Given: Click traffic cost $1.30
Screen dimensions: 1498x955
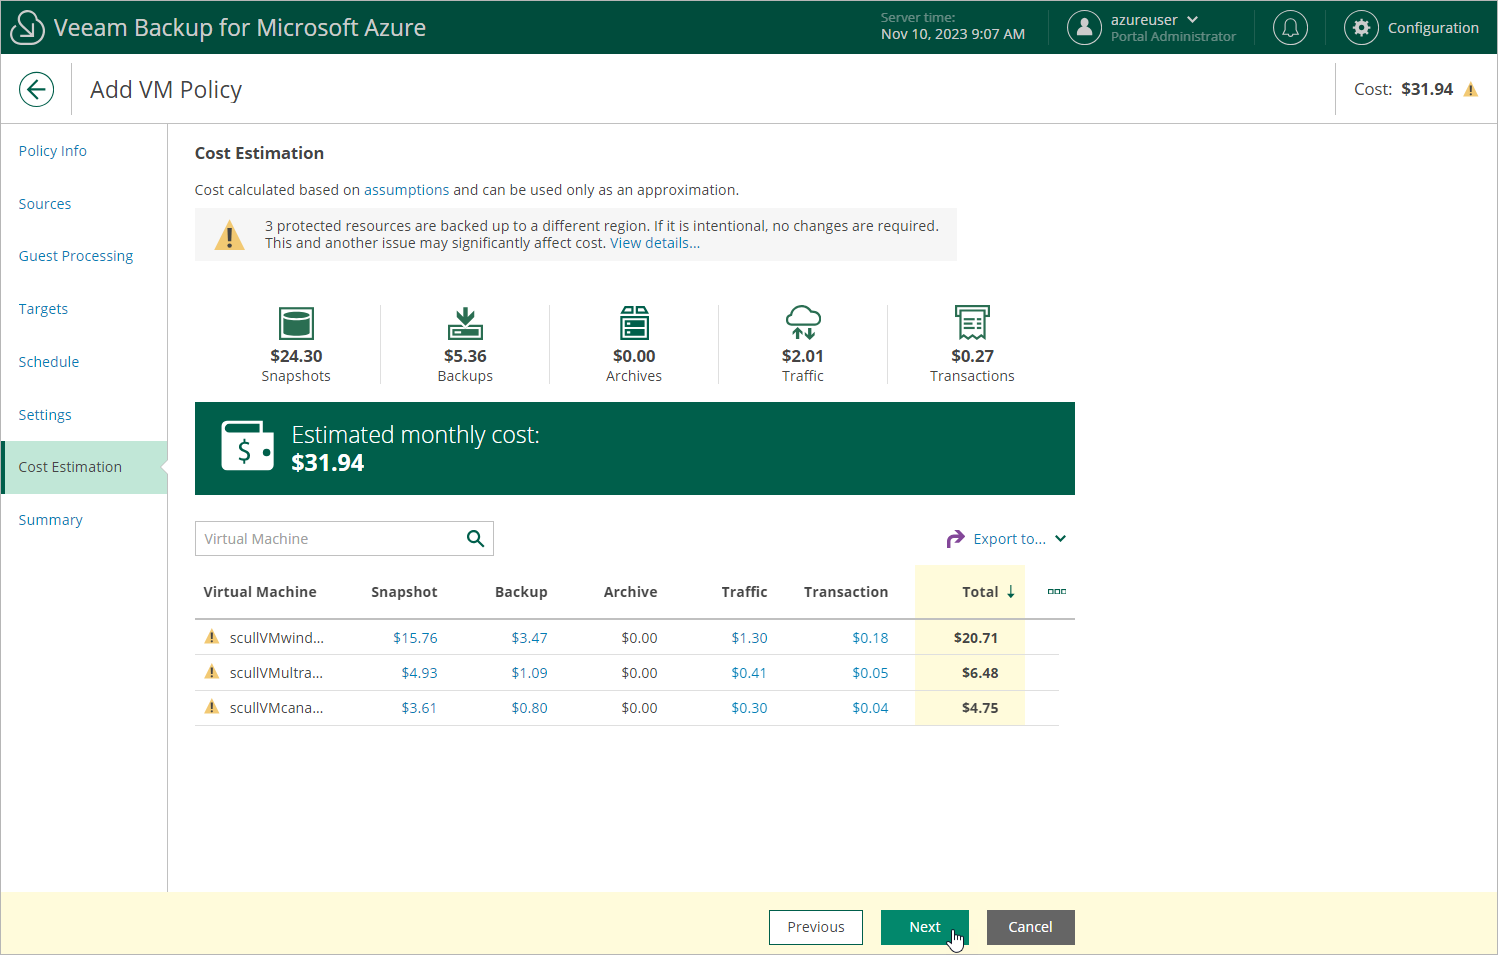Looking at the screenshot, I should 749,638.
